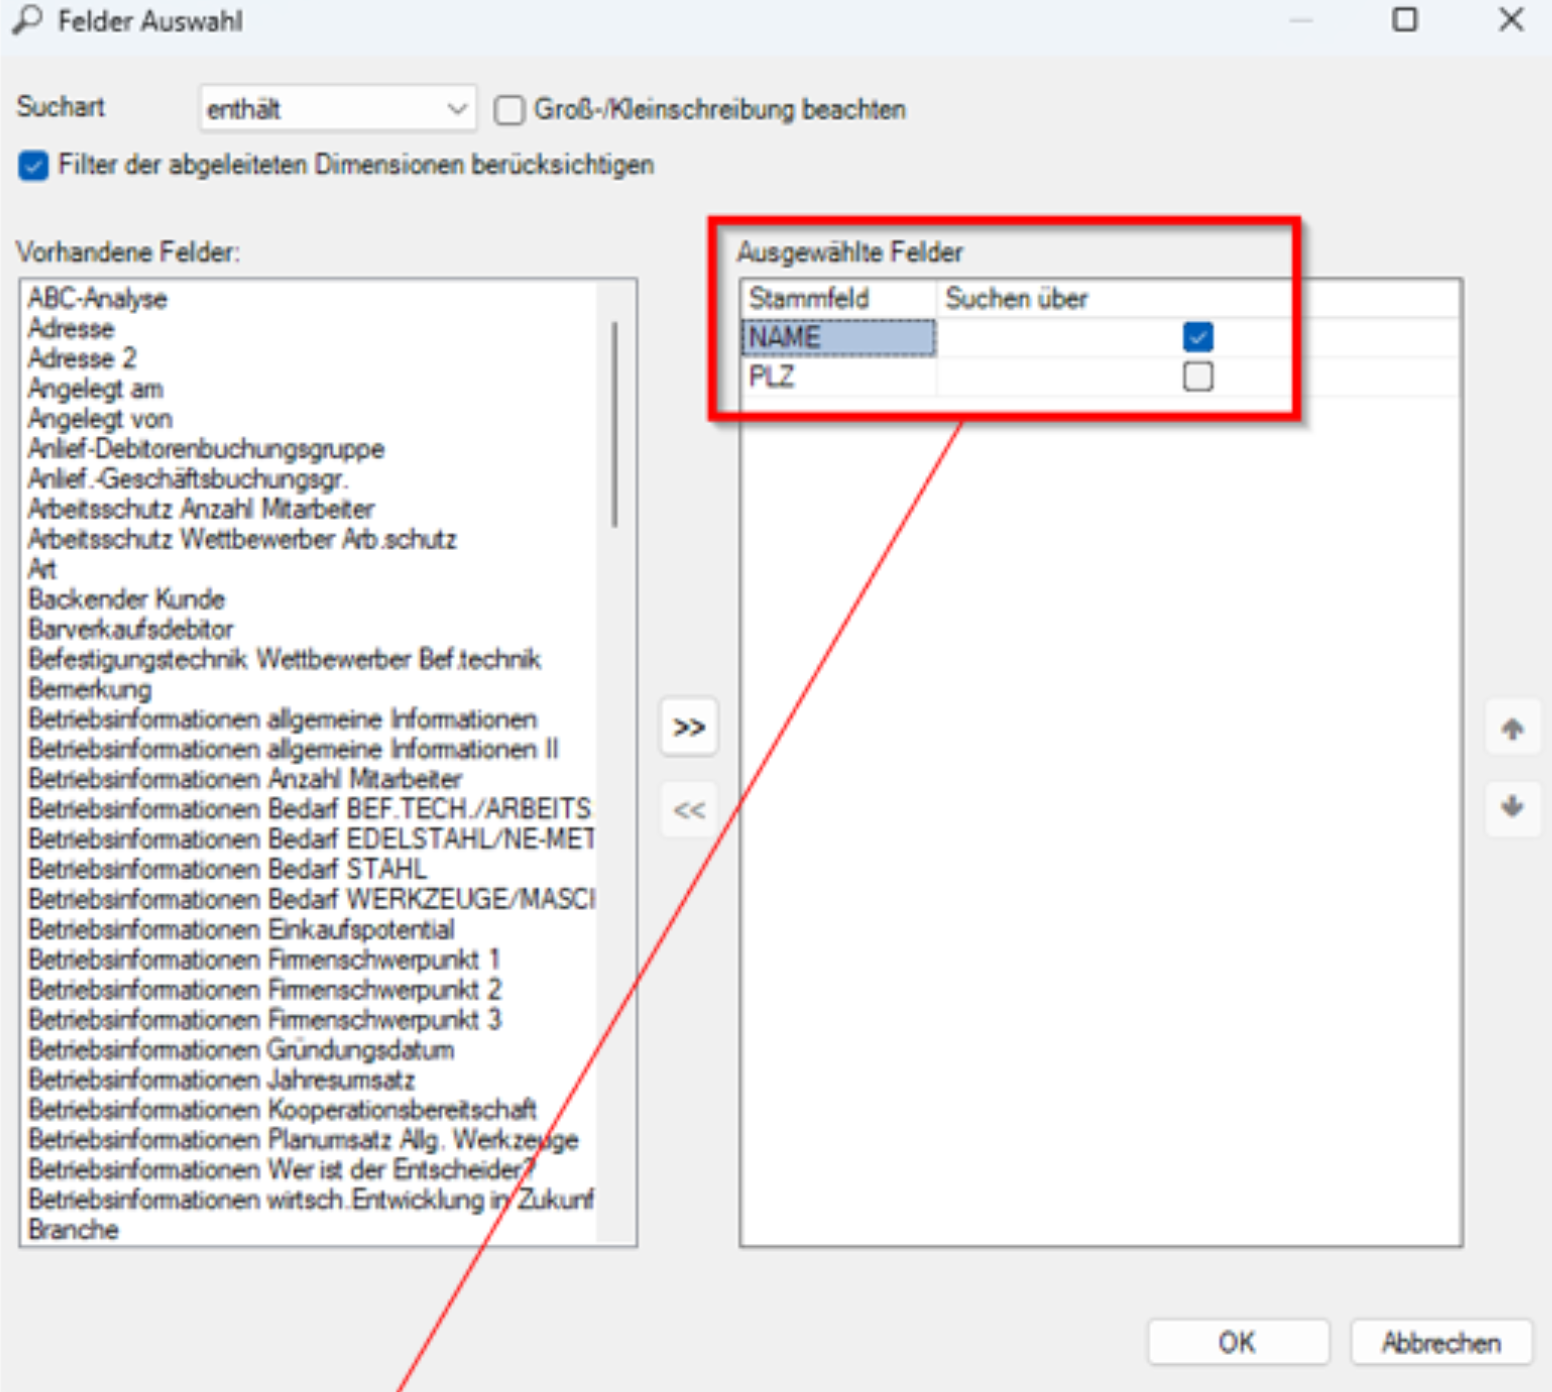Add field using the >> button
1552x1392 pixels.
pos(689,727)
